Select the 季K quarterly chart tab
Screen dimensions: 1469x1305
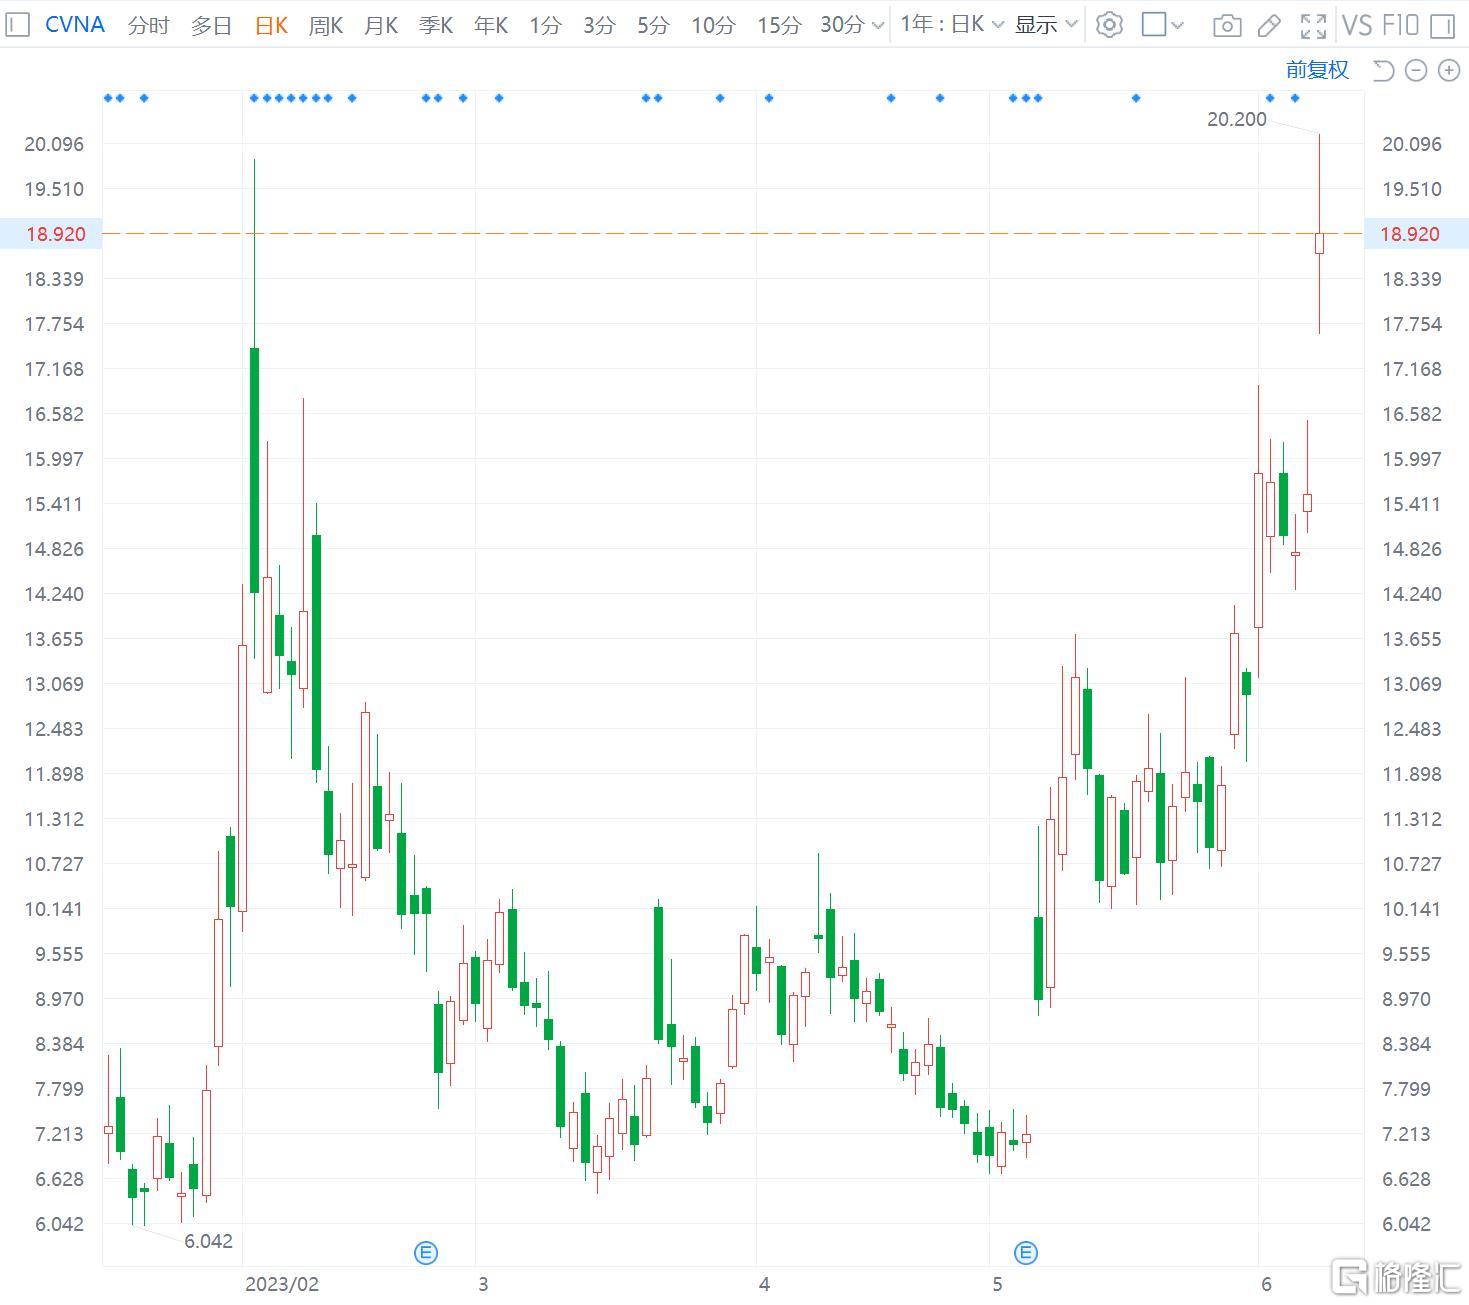click(x=436, y=25)
